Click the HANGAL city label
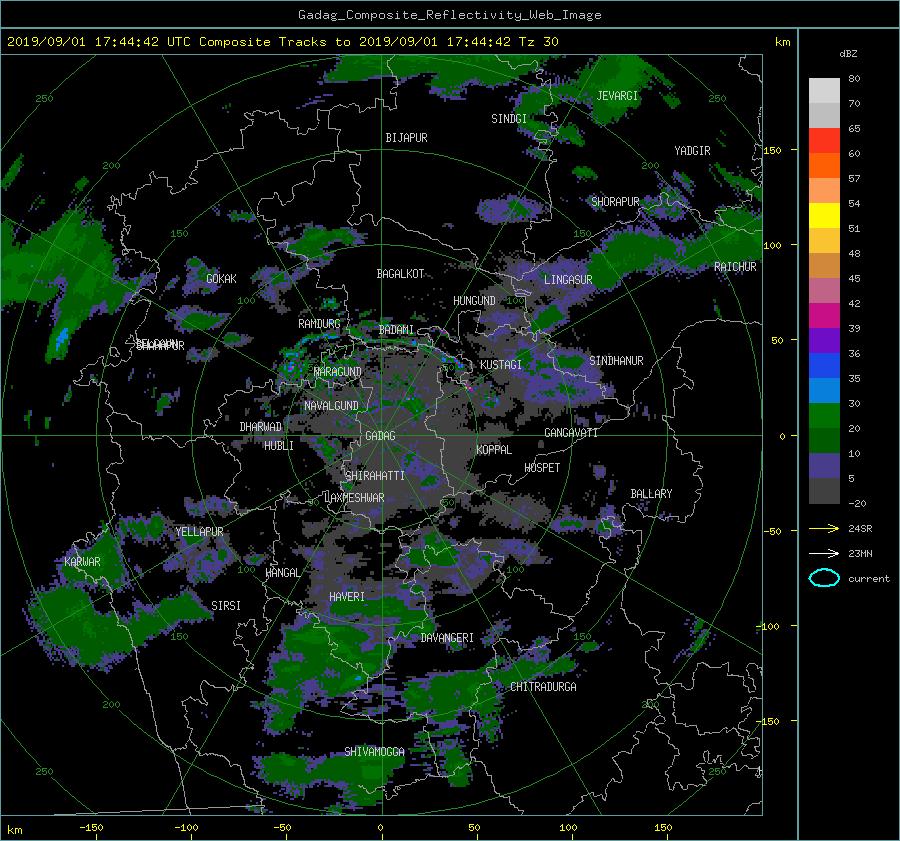 283,573
